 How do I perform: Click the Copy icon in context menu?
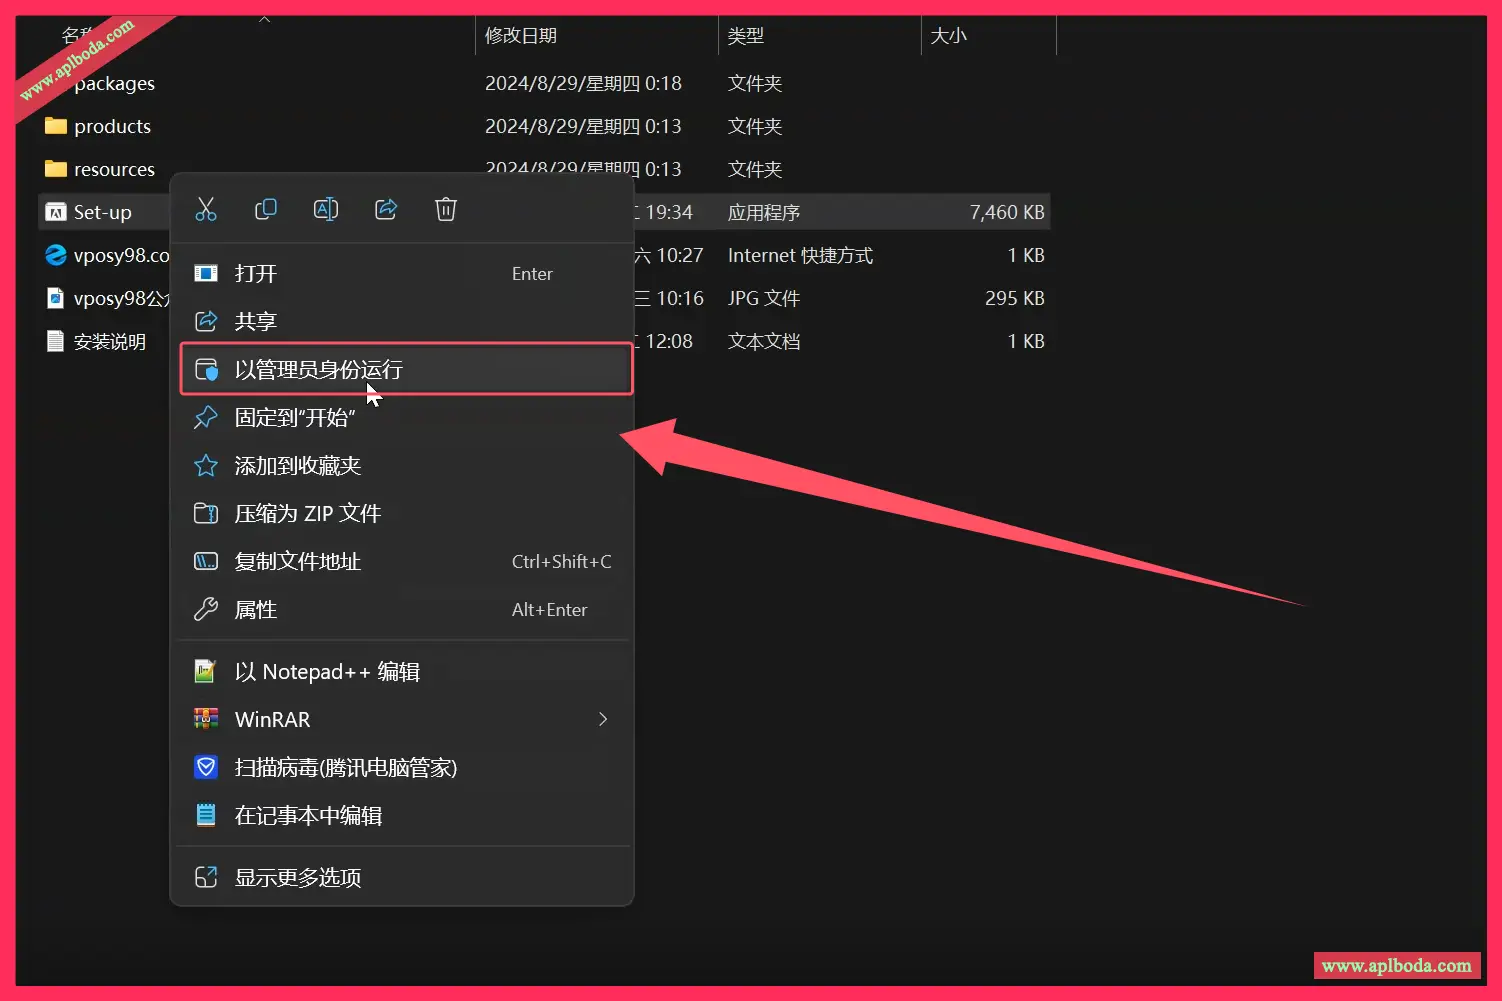(266, 209)
